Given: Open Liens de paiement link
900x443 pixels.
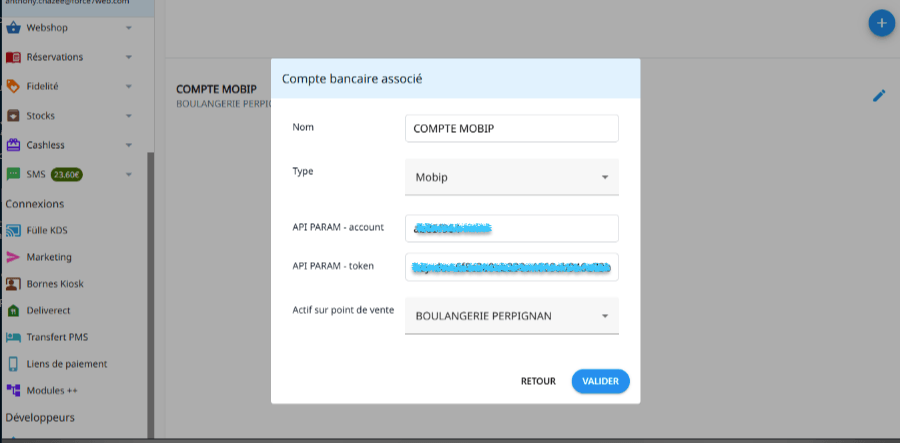Looking at the screenshot, I should (67, 364).
